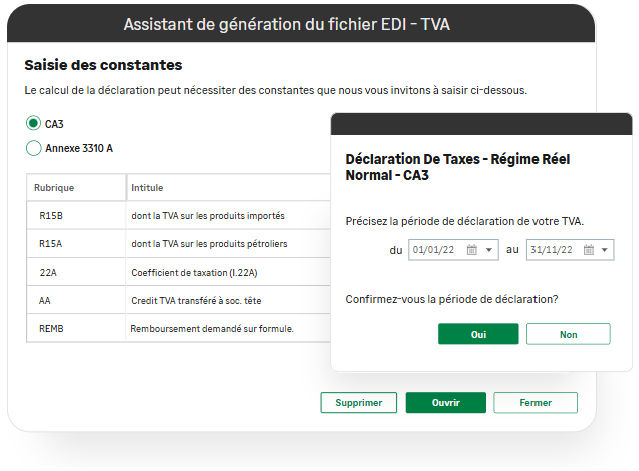The width and height of the screenshot is (639, 471).
Task: Click Oui to confirm the period
Action: coord(478,334)
